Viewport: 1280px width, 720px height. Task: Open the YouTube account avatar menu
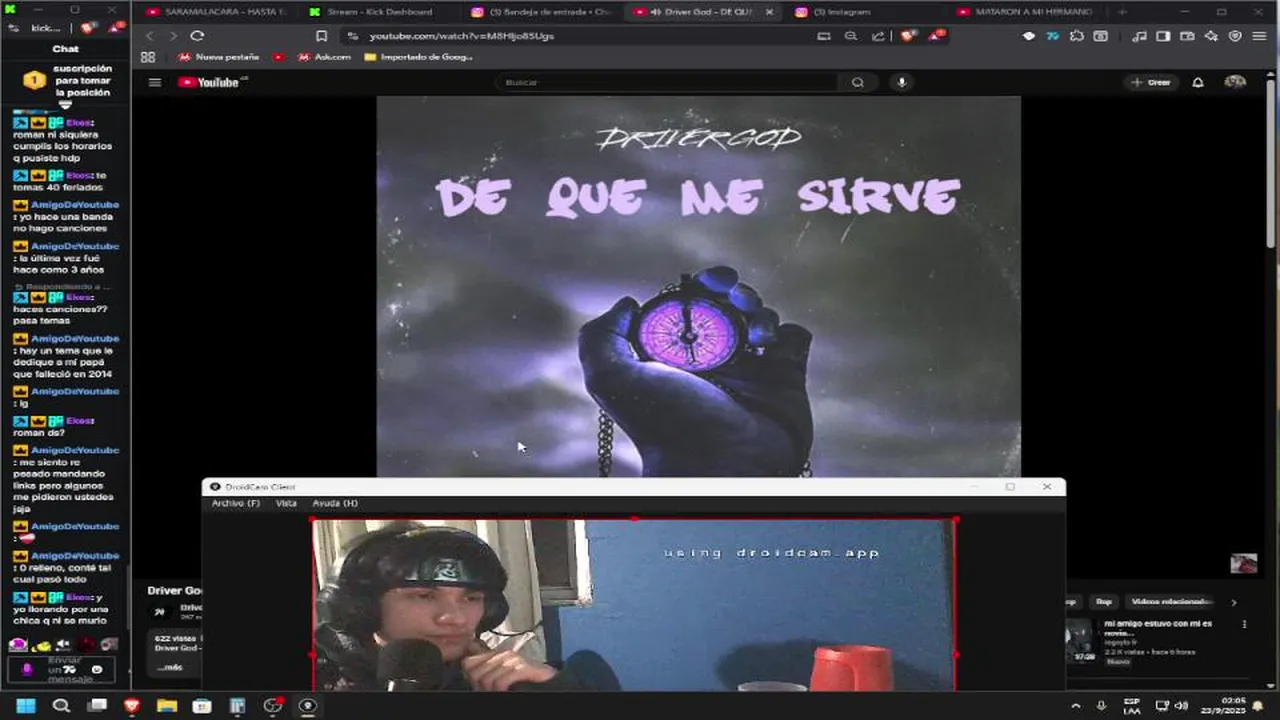[x=1235, y=82]
